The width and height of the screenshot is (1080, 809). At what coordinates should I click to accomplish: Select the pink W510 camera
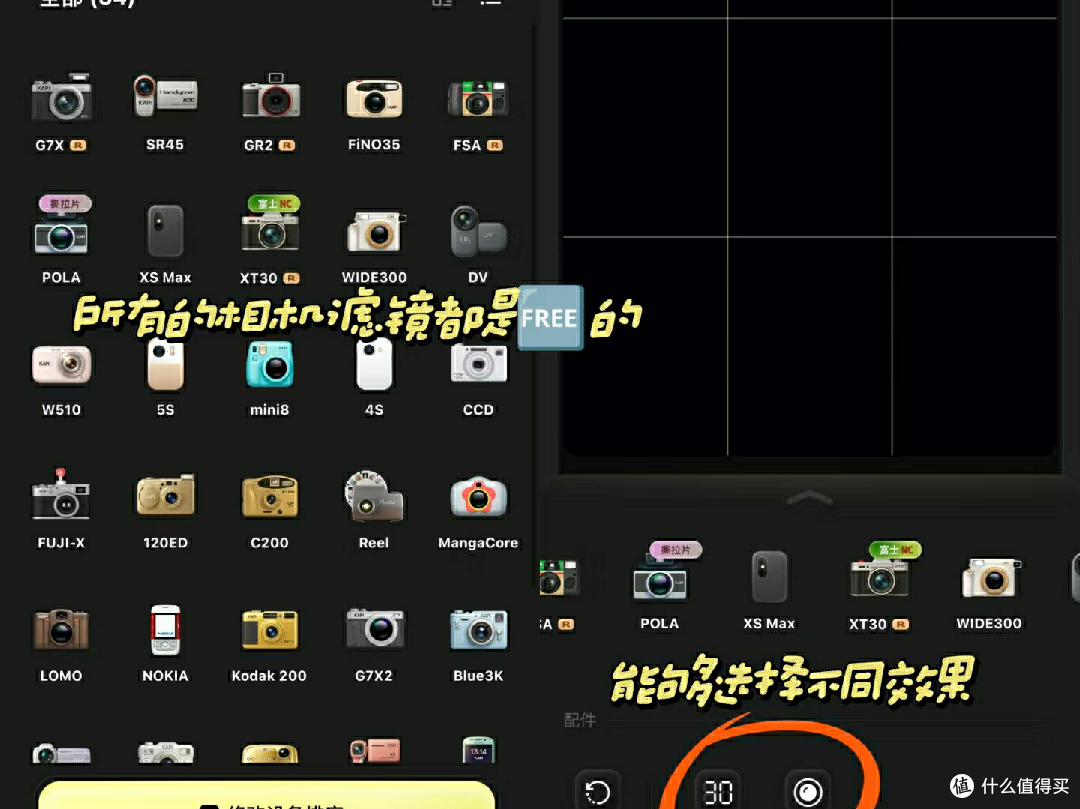click(x=61, y=379)
